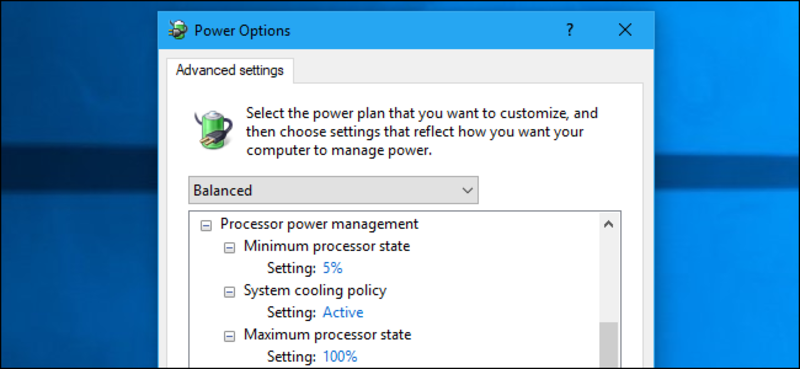Click the settings list scrollbar thumb
Image resolution: width=800 pixels, height=369 pixels.
pyautogui.click(x=608, y=345)
